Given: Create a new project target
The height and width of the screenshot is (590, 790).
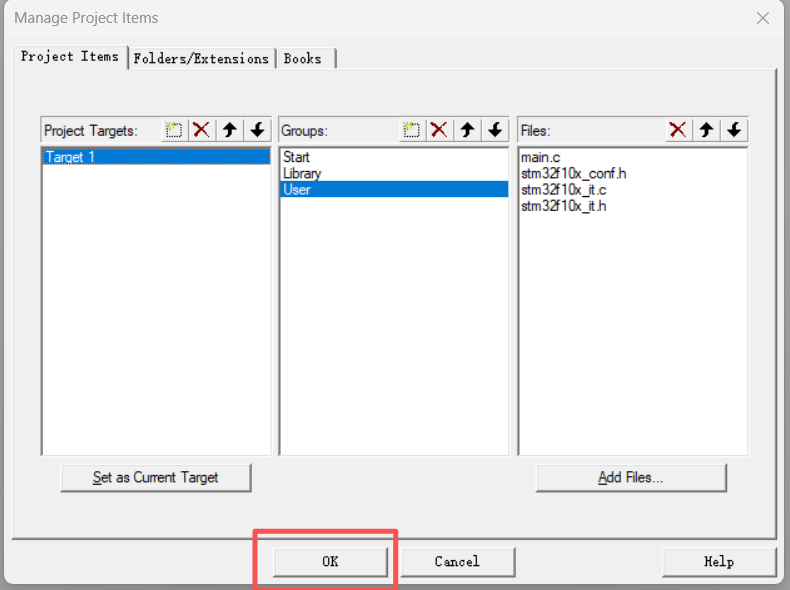Looking at the screenshot, I should tap(174, 130).
